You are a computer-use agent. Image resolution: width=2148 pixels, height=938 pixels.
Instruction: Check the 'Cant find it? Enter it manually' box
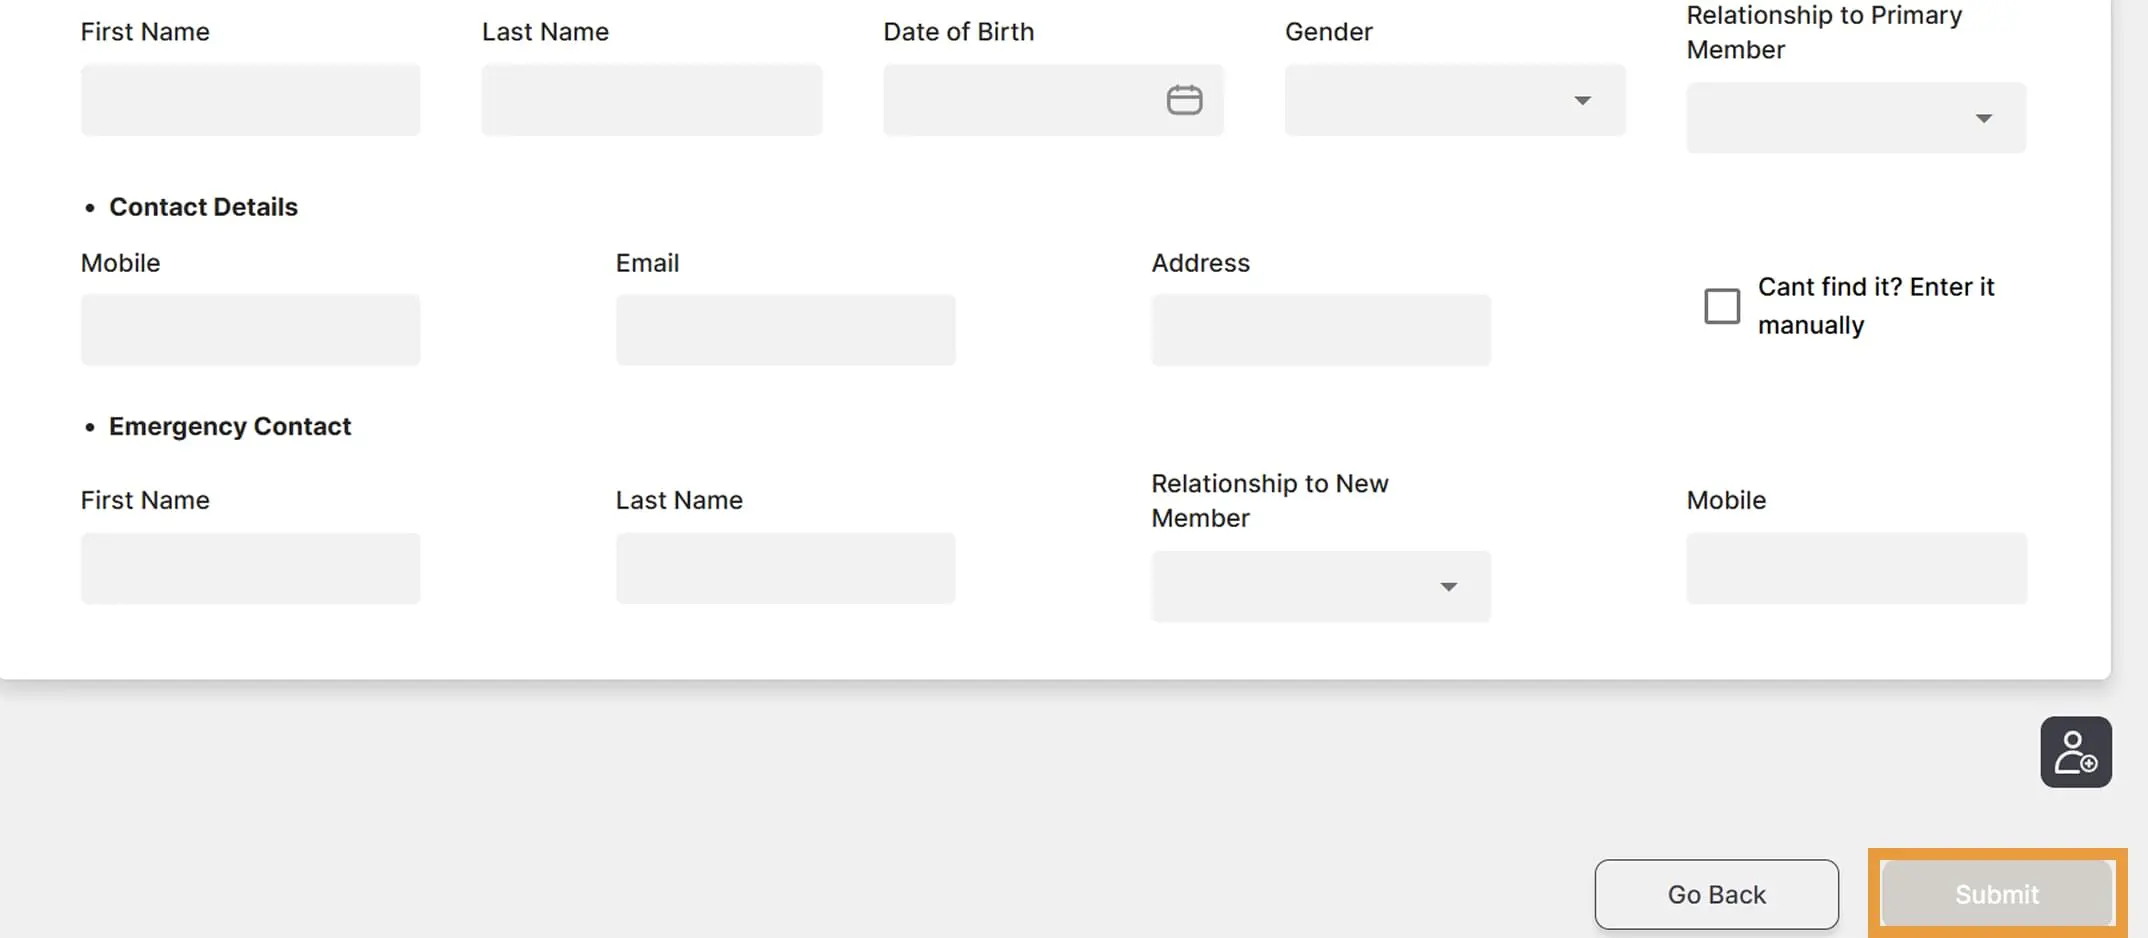tap(1721, 306)
